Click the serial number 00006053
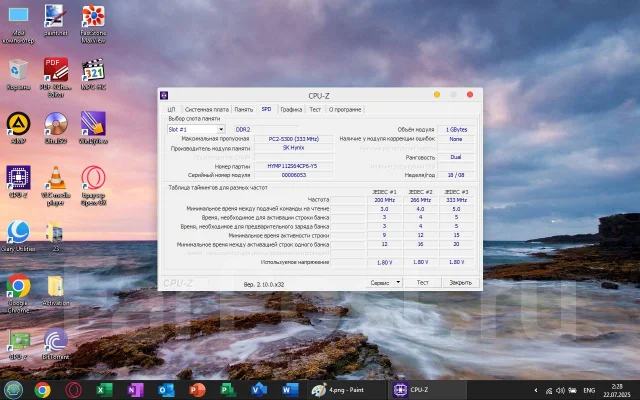 (293, 175)
